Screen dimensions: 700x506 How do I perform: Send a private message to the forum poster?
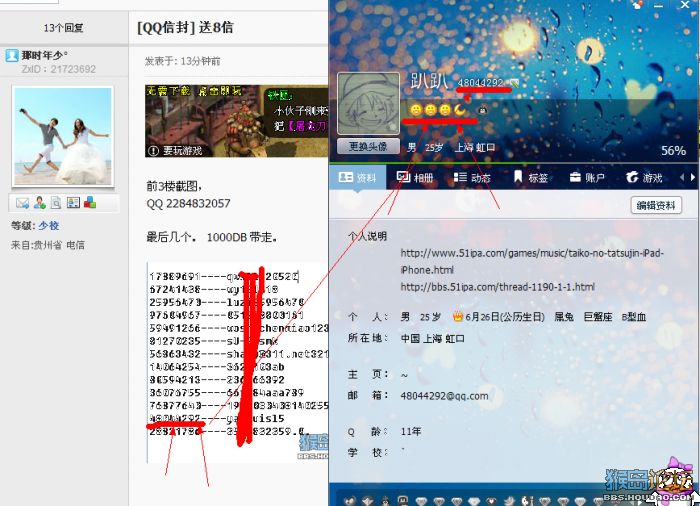pyautogui.click(x=22, y=203)
